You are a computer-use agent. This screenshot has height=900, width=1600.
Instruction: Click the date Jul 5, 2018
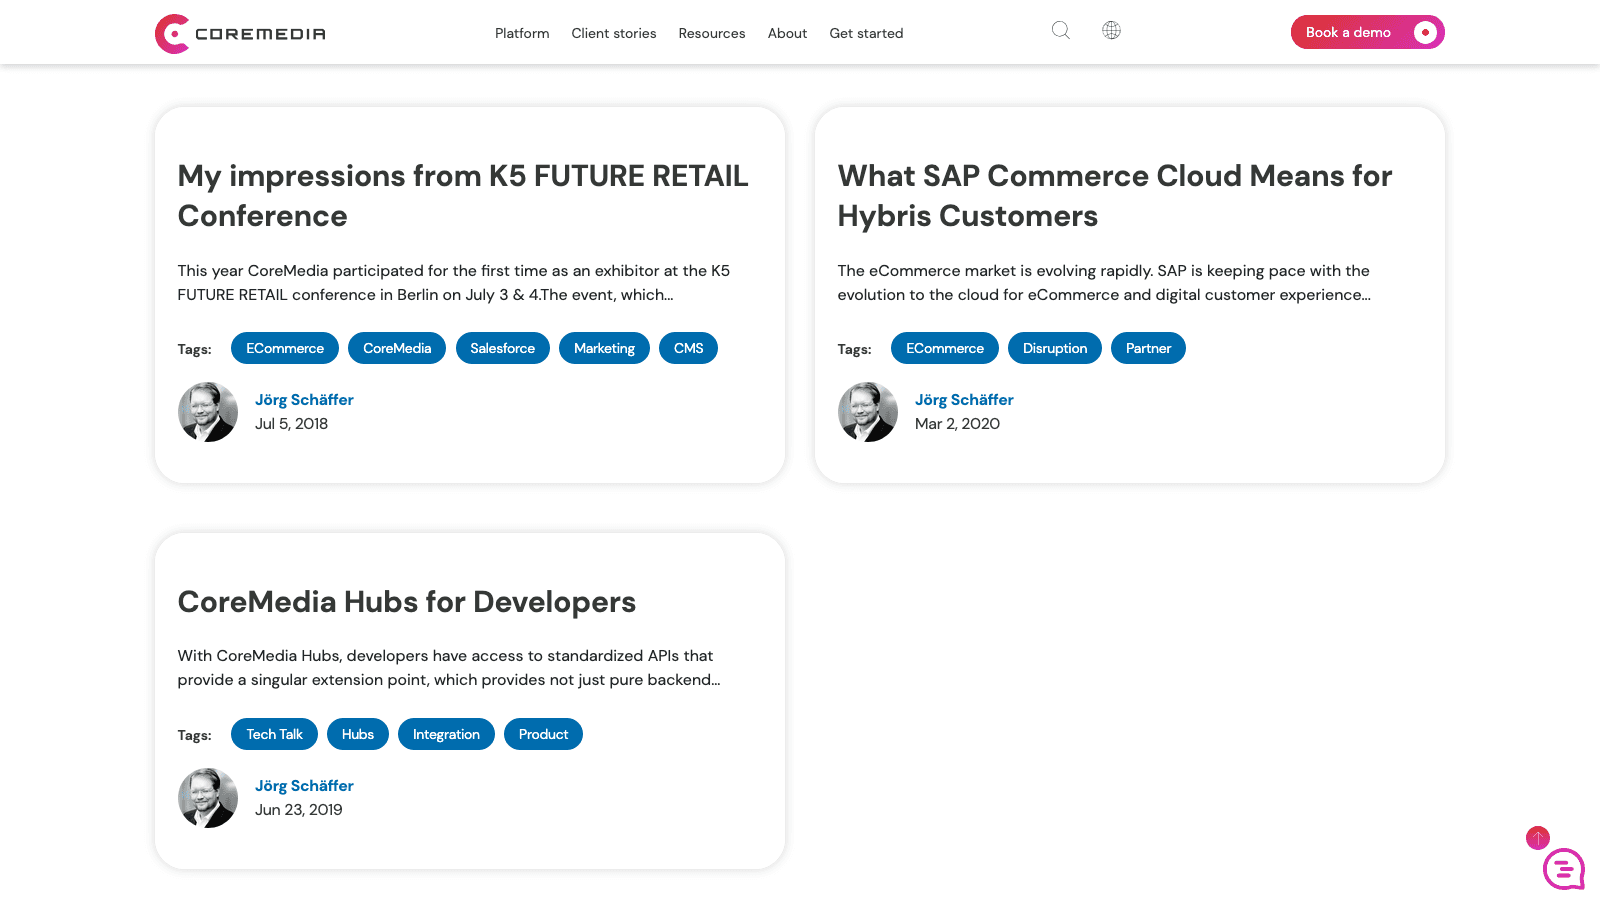[x=291, y=424]
